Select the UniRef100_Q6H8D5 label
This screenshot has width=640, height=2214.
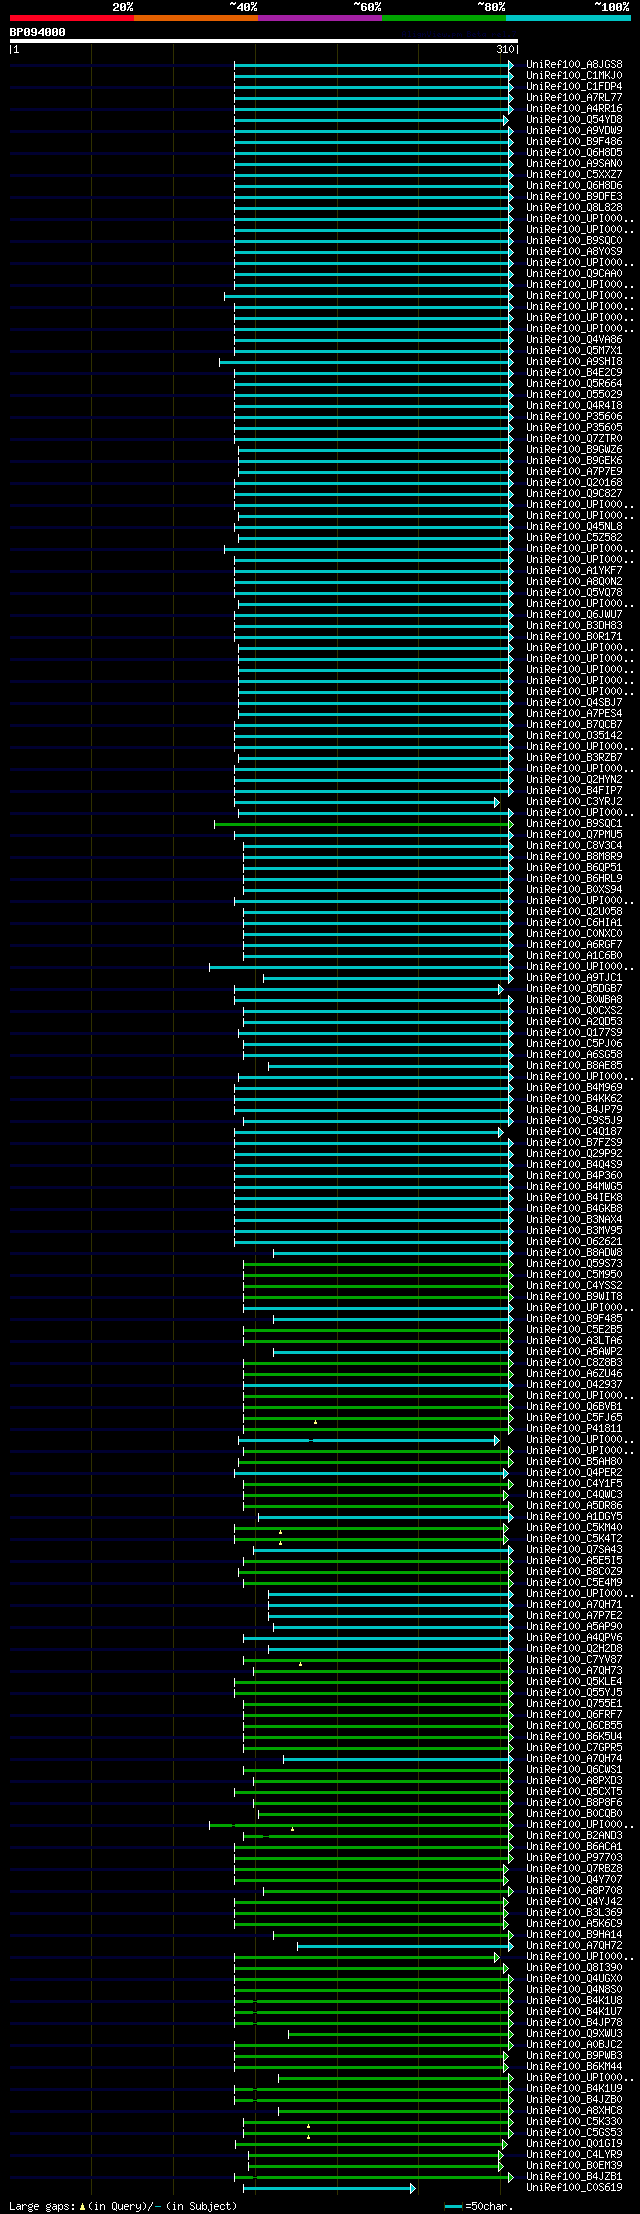click(x=574, y=152)
